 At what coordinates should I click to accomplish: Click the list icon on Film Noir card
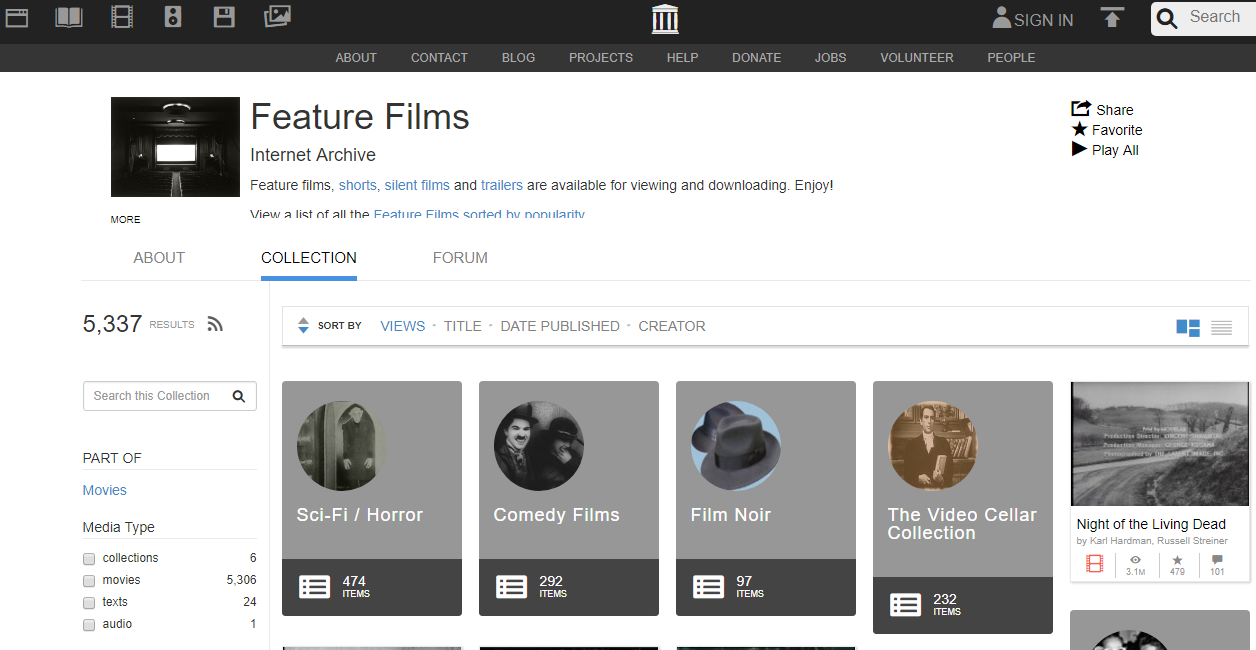point(708,587)
